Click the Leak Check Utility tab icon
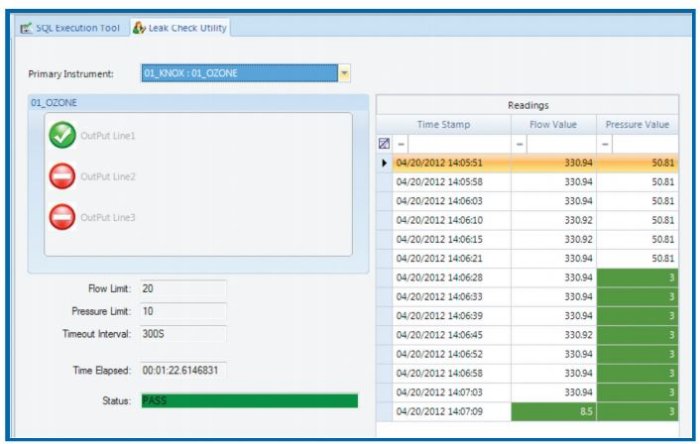The width and height of the screenshot is (700, 444). point(139,28)
